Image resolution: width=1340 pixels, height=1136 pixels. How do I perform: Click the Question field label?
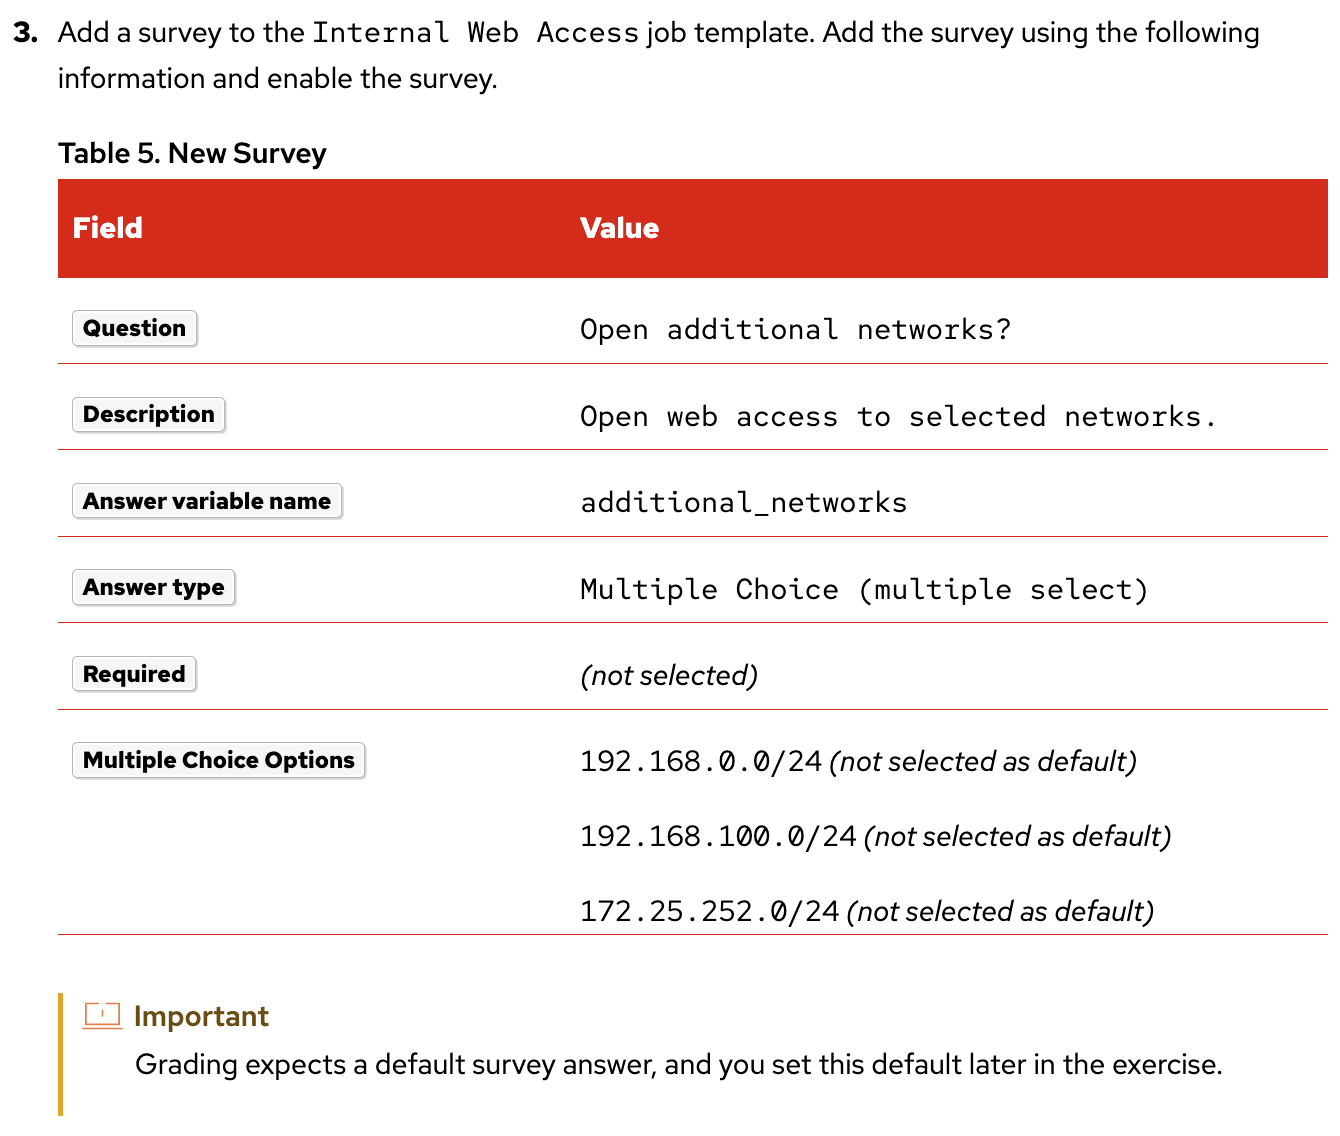click(135, 329)
